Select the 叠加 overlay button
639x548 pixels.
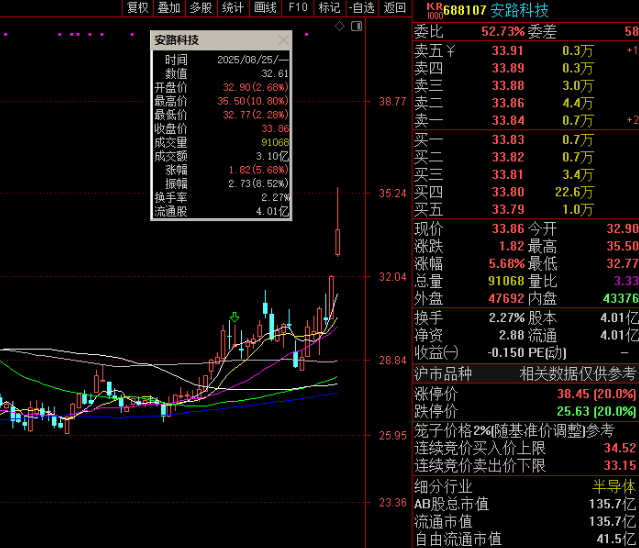tap(169, 8)
